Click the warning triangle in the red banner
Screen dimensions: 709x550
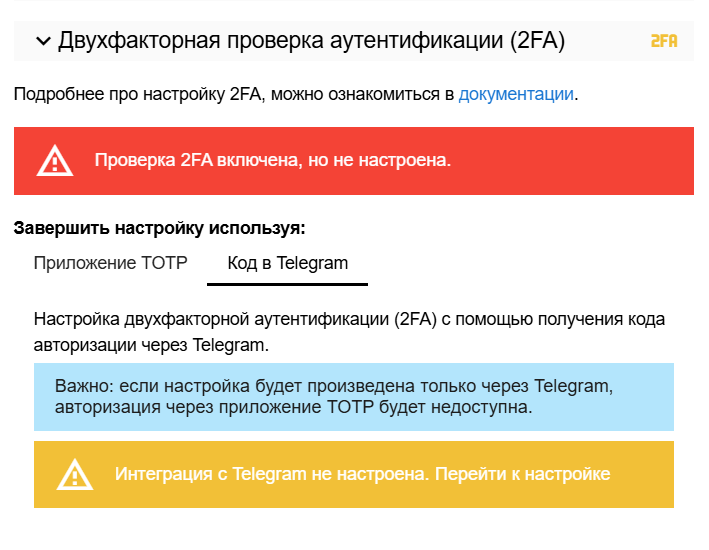55,161
